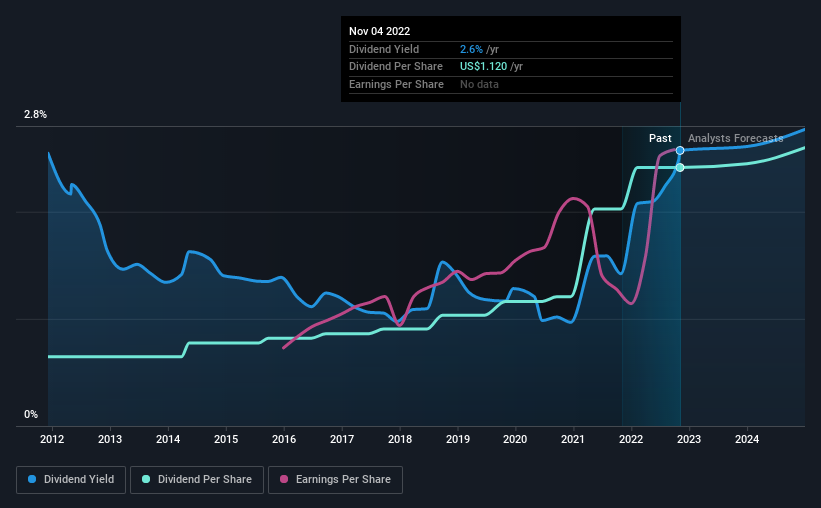The height and width of the screenshot is (508, 821).
Task: Click the Dividend Per Share row label in tooltip
Action: (x=396, y=67)
